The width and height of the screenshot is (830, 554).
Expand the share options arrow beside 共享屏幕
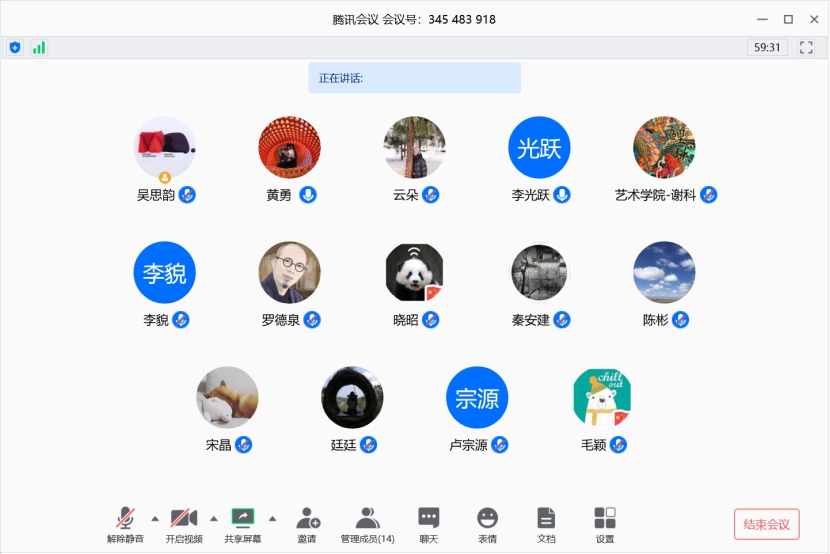tap(273, 519)
